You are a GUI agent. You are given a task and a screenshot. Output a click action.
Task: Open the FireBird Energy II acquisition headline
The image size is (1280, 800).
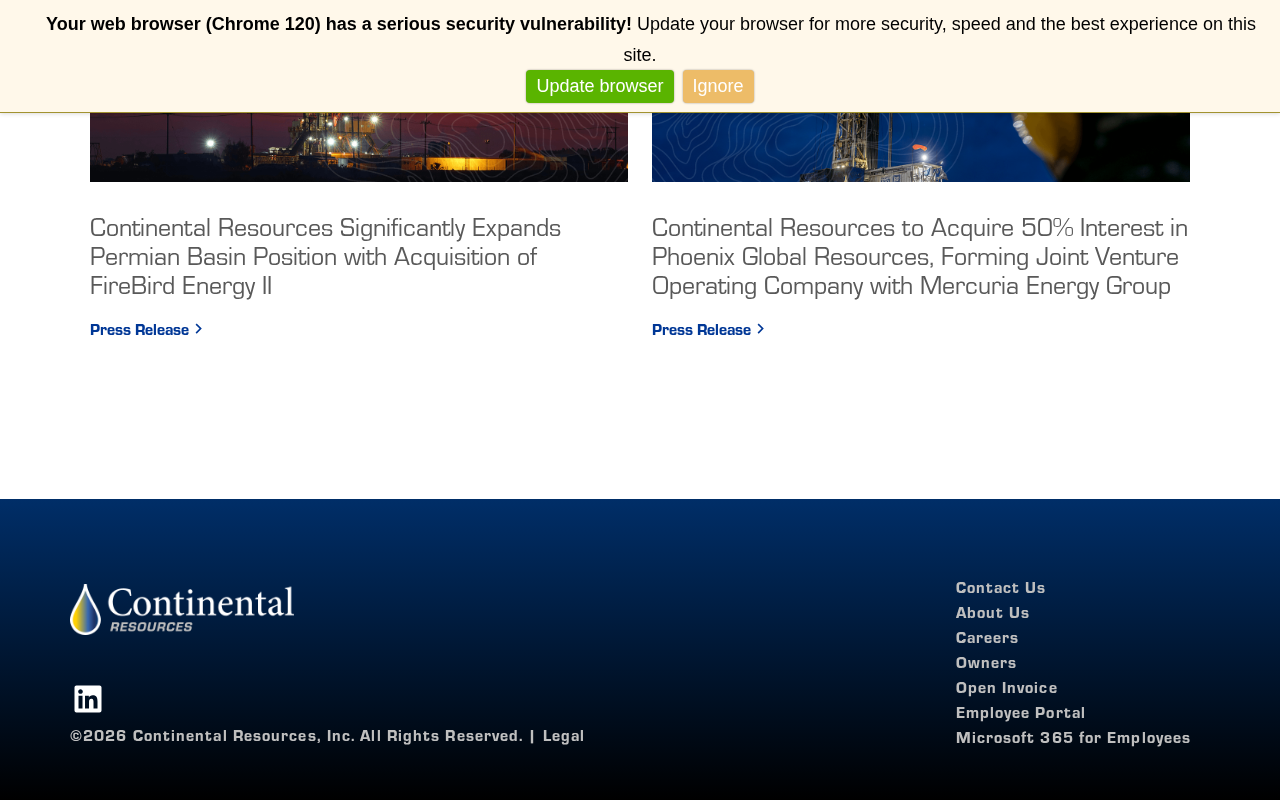[x=325, y=257]
